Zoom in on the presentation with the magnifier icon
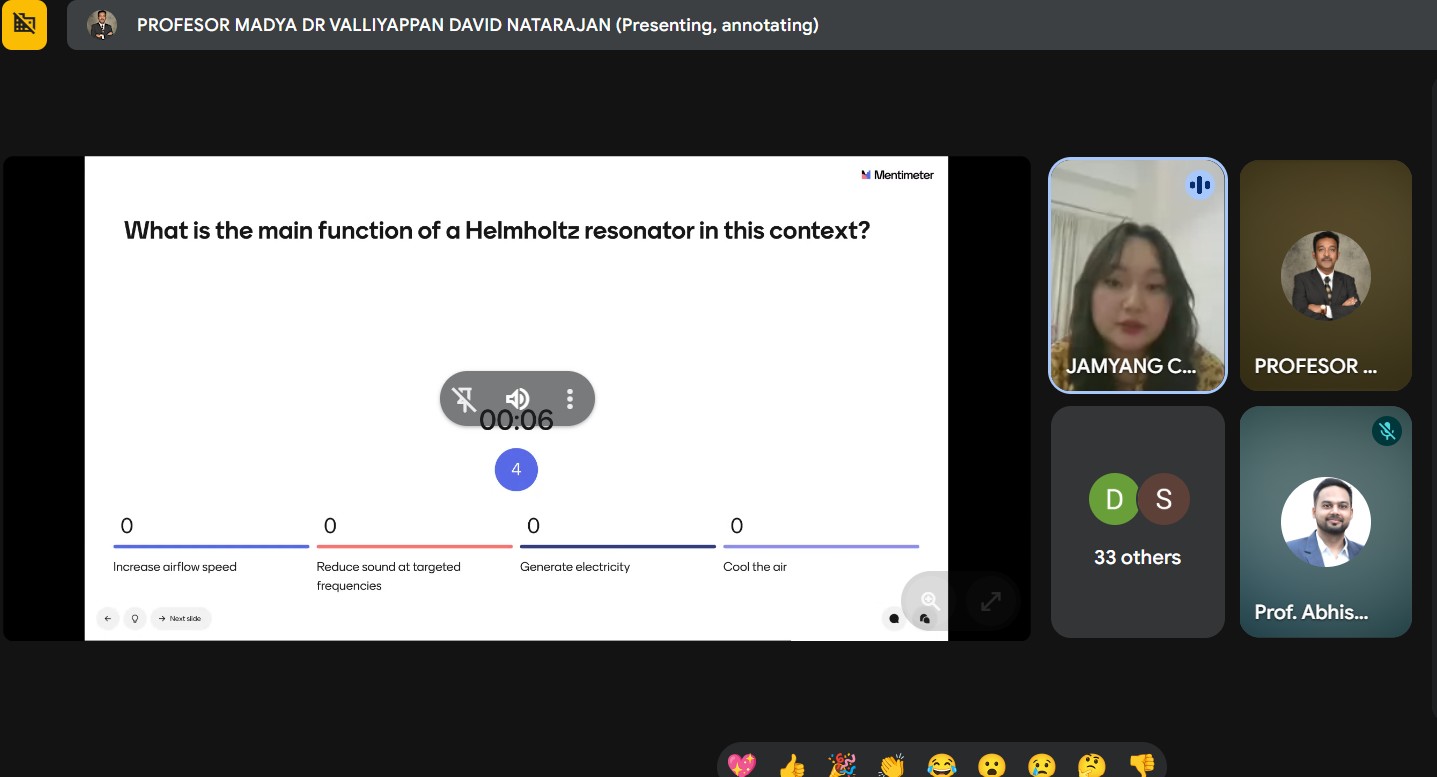 click(930, 601)
